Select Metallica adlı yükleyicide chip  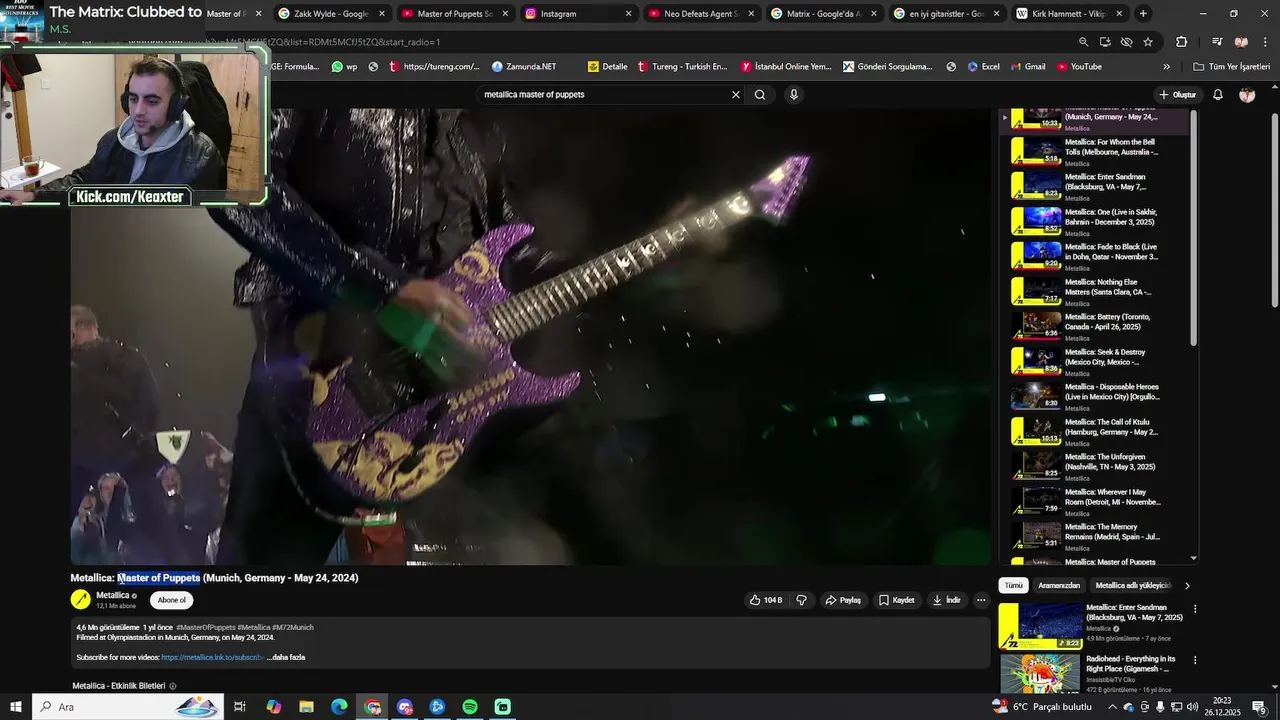coord(1133,585)
